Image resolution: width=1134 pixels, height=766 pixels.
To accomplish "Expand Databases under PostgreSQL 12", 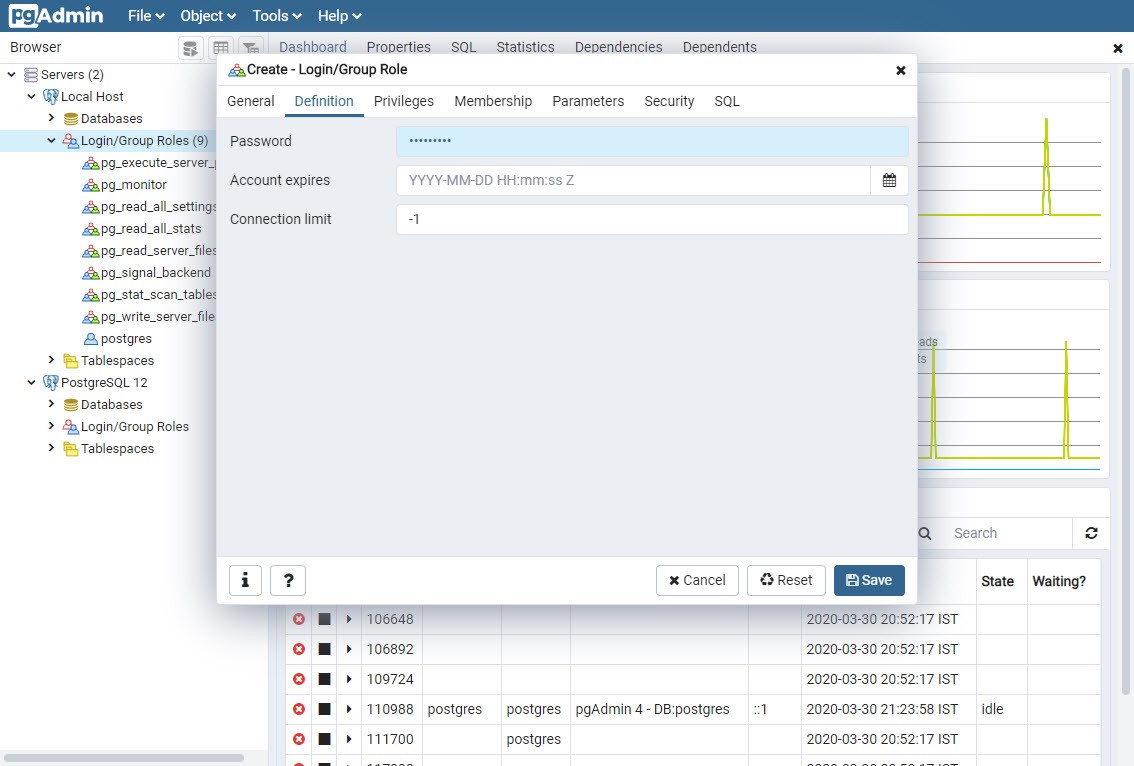I will click(51, 404).
